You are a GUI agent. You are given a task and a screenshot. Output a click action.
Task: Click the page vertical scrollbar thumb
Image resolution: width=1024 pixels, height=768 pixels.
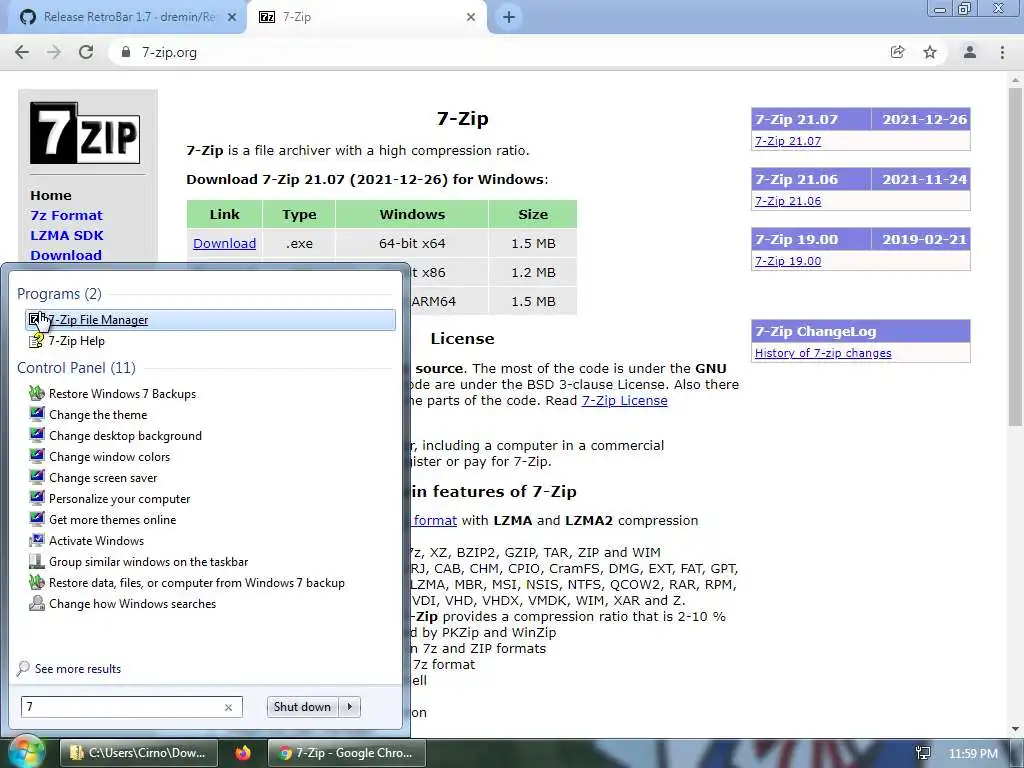tap(1015, 257)
